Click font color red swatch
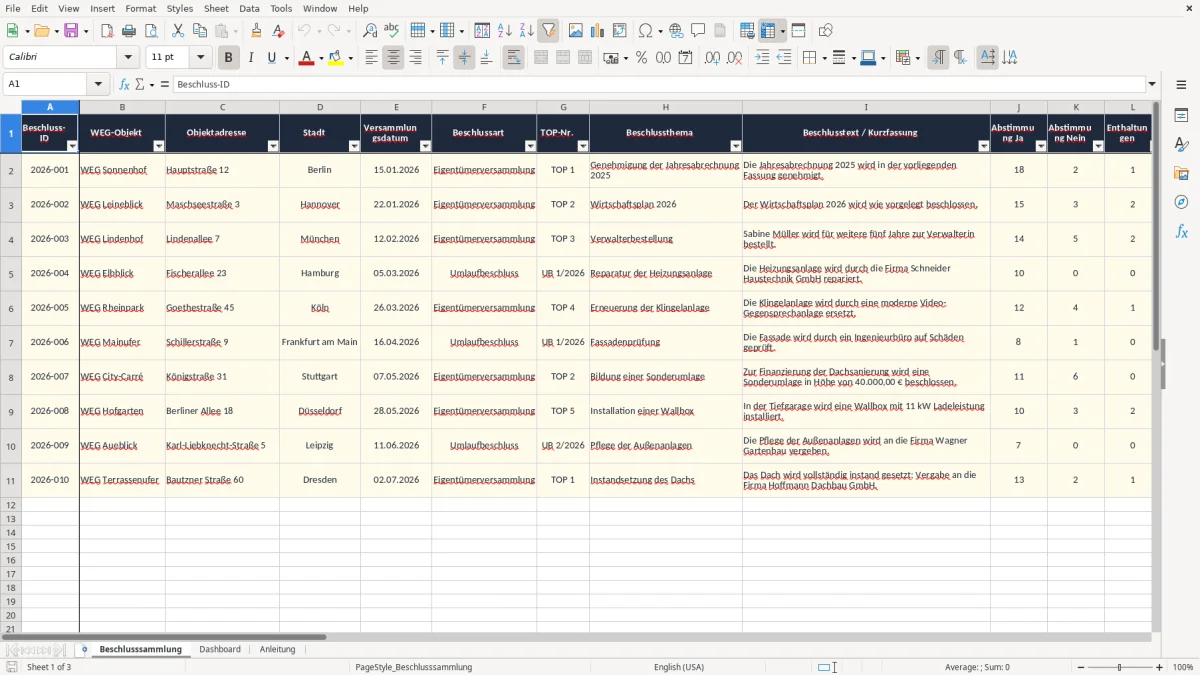Screen dimensions: 1200x675 pyautogui.click(x=306, y=58)
